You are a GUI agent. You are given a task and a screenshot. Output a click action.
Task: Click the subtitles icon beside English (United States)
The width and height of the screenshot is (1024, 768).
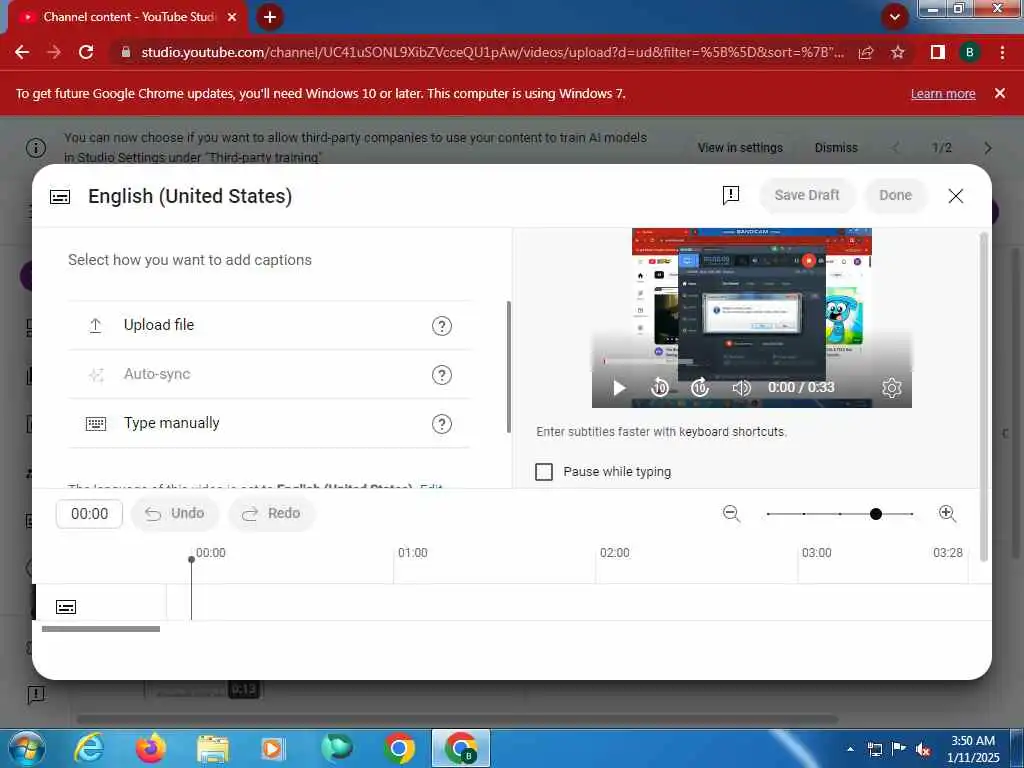(60, 197)
